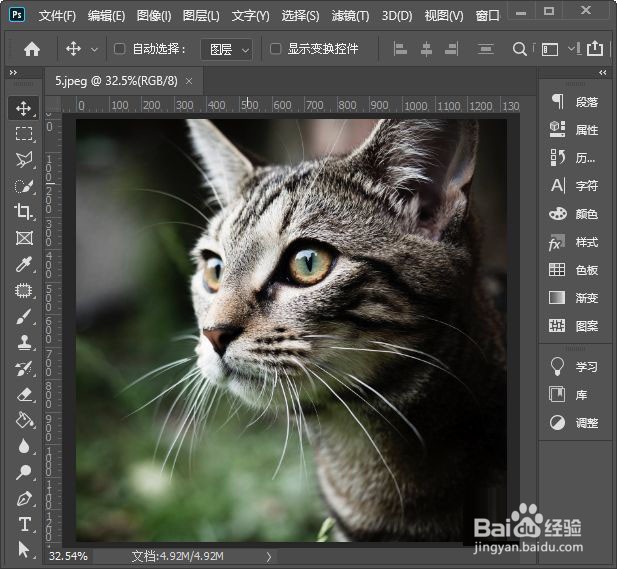Select the Eyedropper tool
The width and height of the screenshot is (617, 569).
point(24,264)
